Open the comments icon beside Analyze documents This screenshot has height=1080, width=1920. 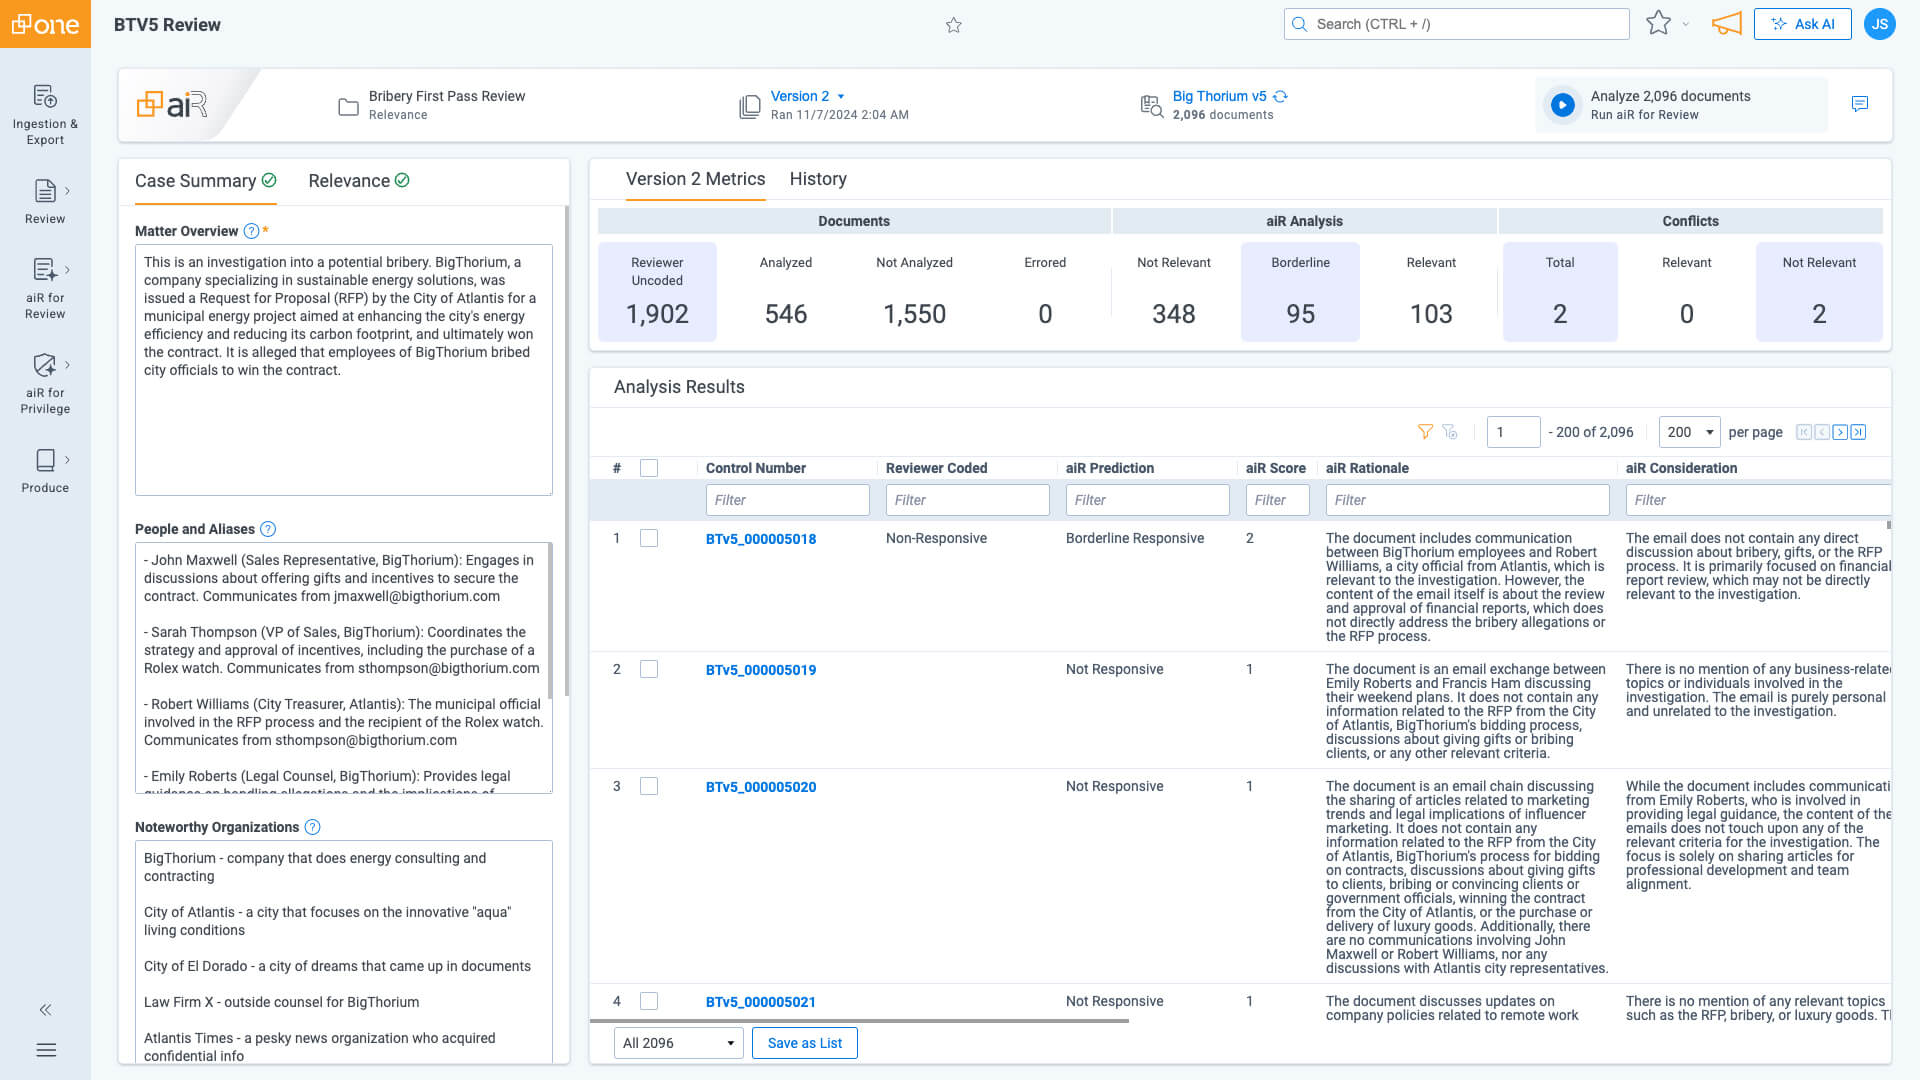[x=1859, y=104]
